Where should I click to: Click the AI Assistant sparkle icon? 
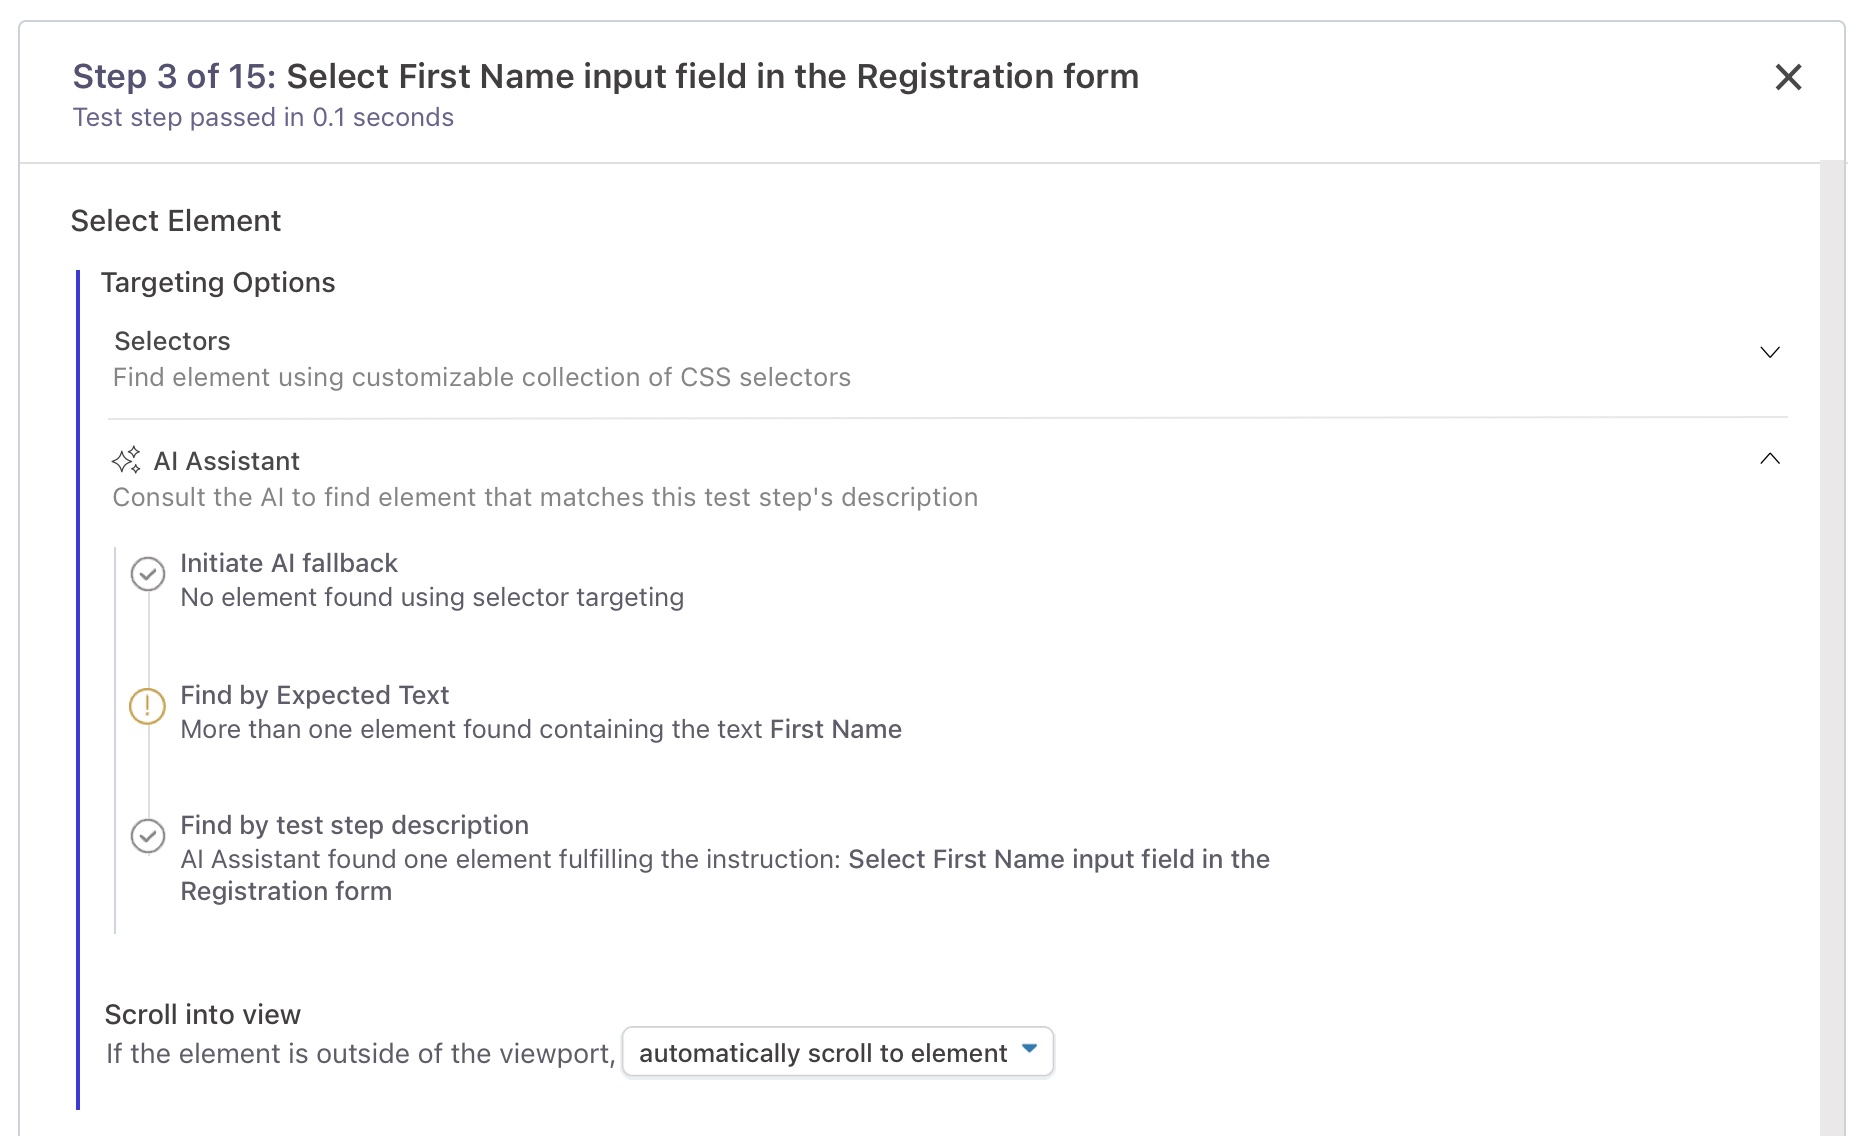pos(126,461)
